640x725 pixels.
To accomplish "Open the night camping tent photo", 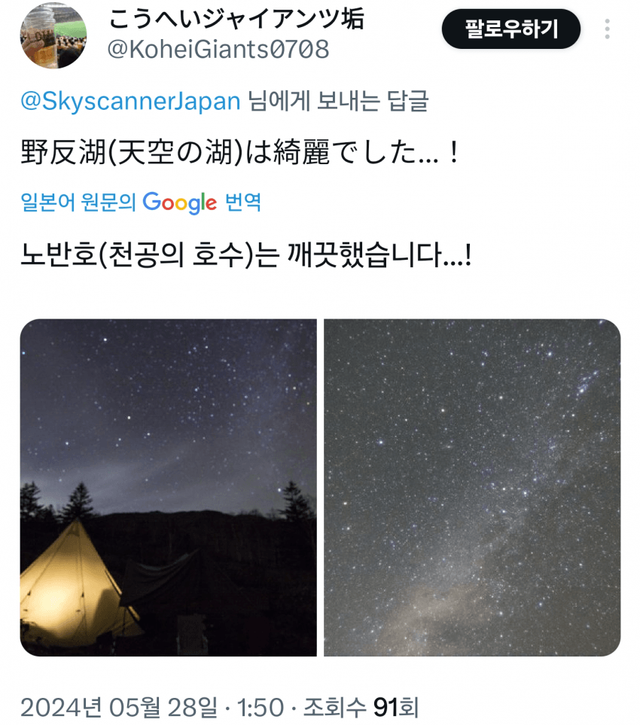I will coord(168,487).
